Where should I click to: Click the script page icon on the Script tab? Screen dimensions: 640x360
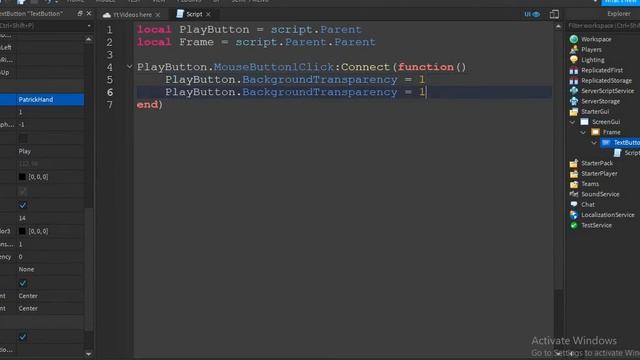click(180, 14)
